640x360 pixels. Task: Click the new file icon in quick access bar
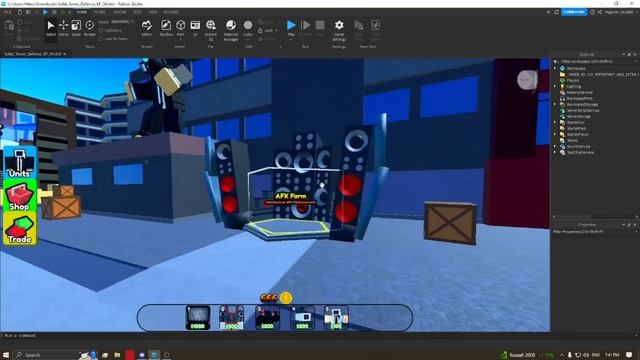(x=19, y=12)
